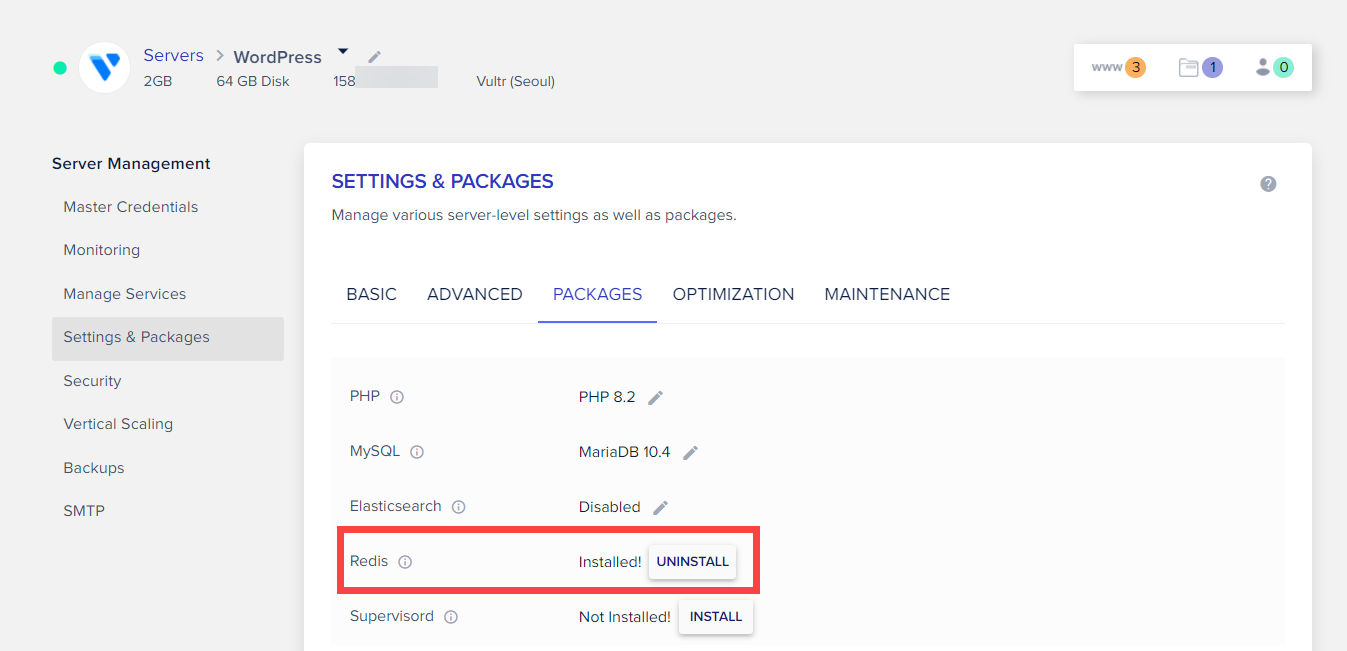View the Supervisord info tooltip icon
The image size is (1347, 651).
click(x=450, y=616)
